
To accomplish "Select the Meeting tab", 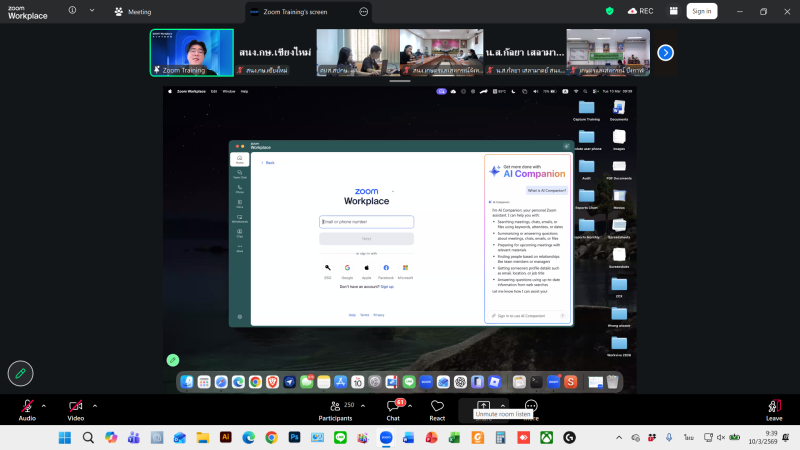I will click(x=132, y=11).
